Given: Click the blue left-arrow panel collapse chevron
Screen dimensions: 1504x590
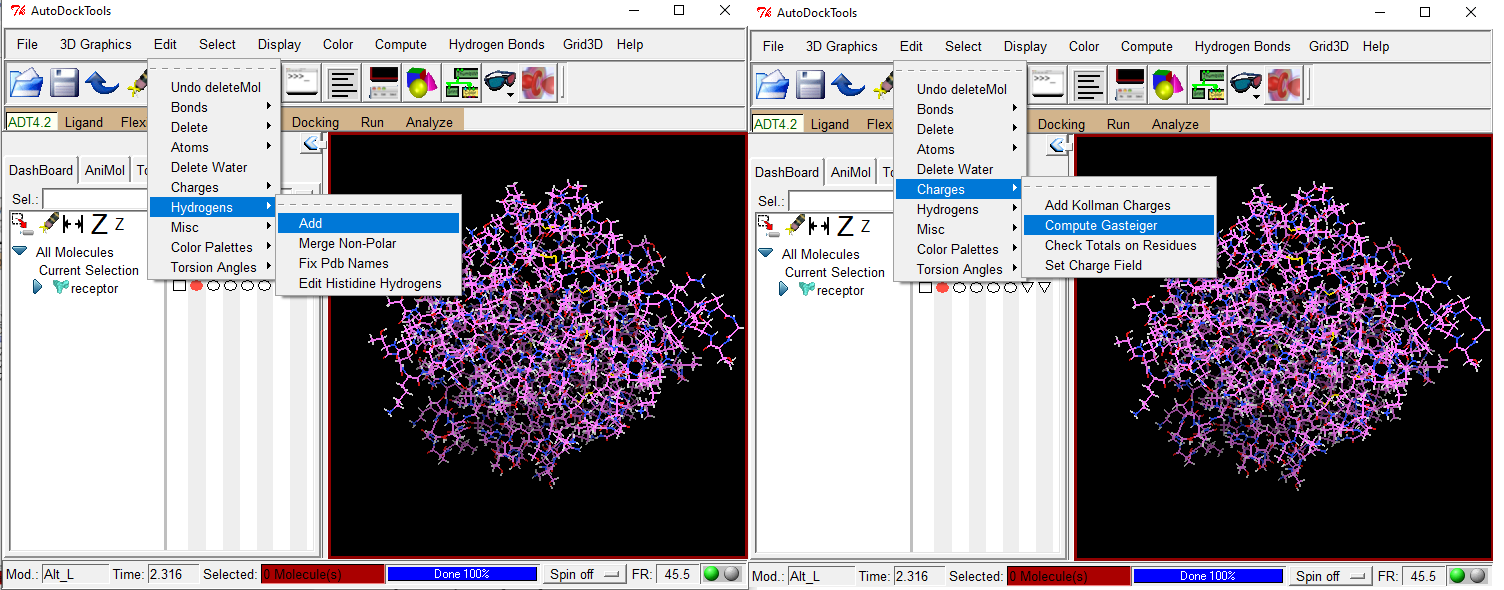Looking at the screenshot, I should [x=312, y=142].
